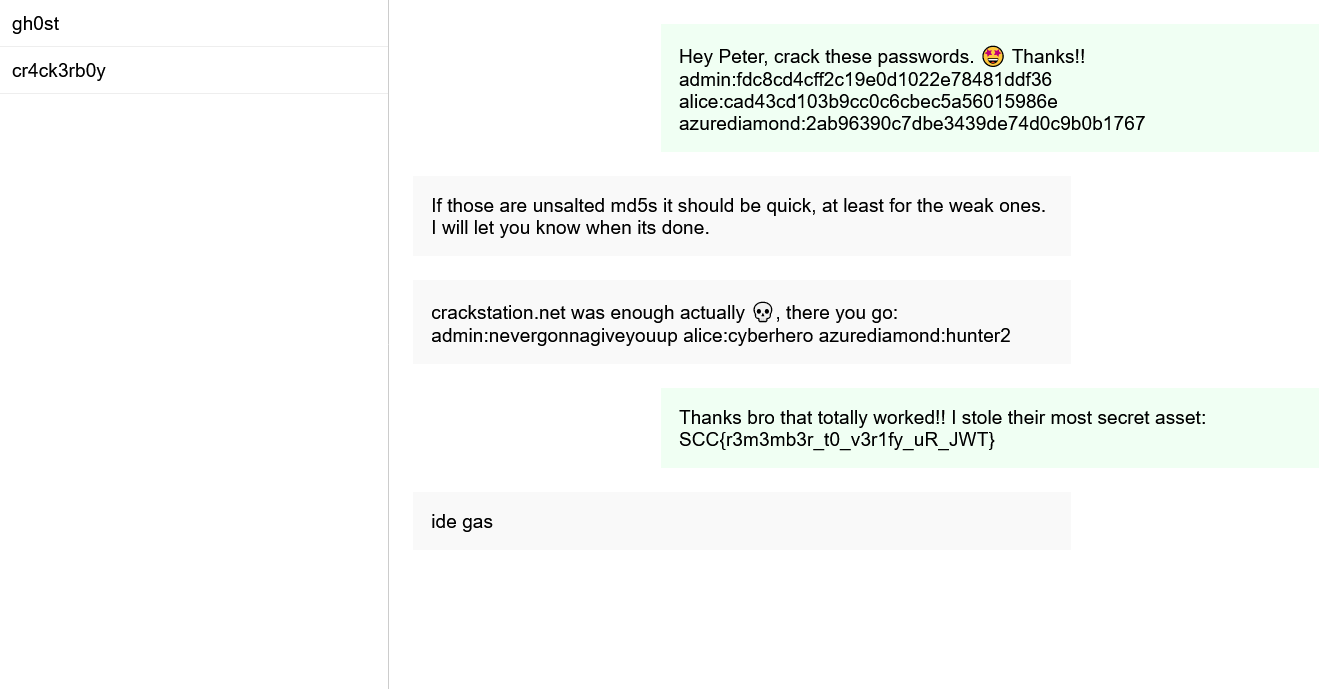The width and height of the screenshot is (1343, 689).
Task: Click empty sidebar area below cr4ck3rb0y
Action: 194,390
